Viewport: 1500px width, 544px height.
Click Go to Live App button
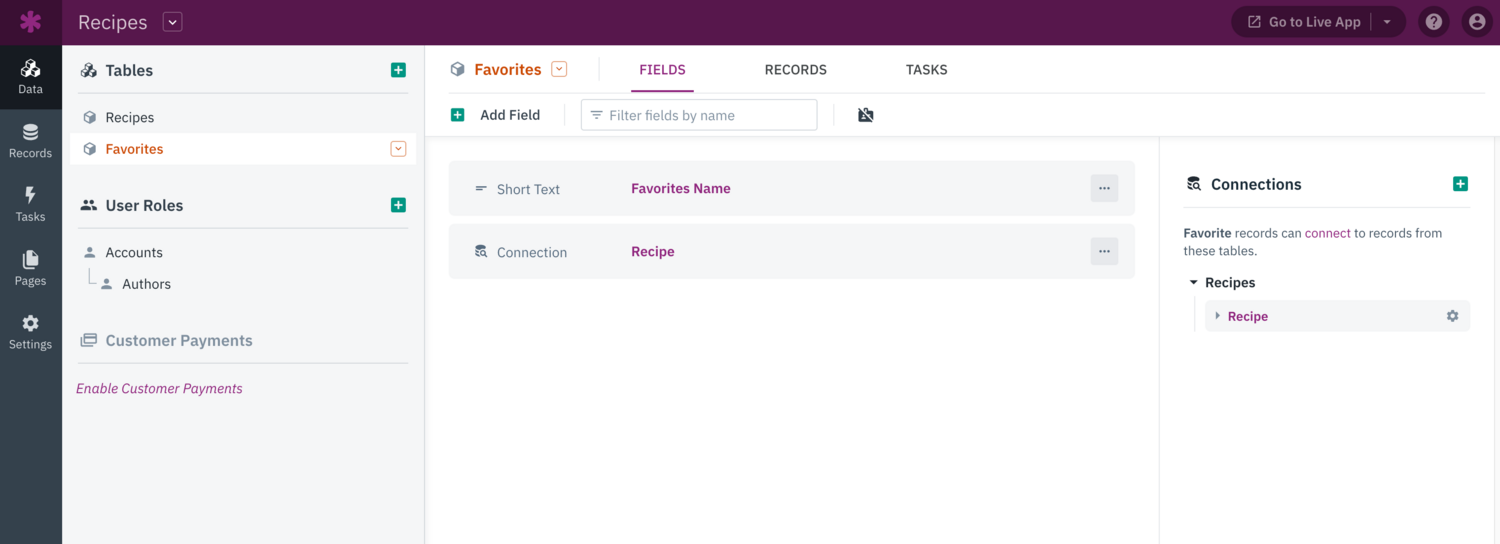click(1304, 22)
